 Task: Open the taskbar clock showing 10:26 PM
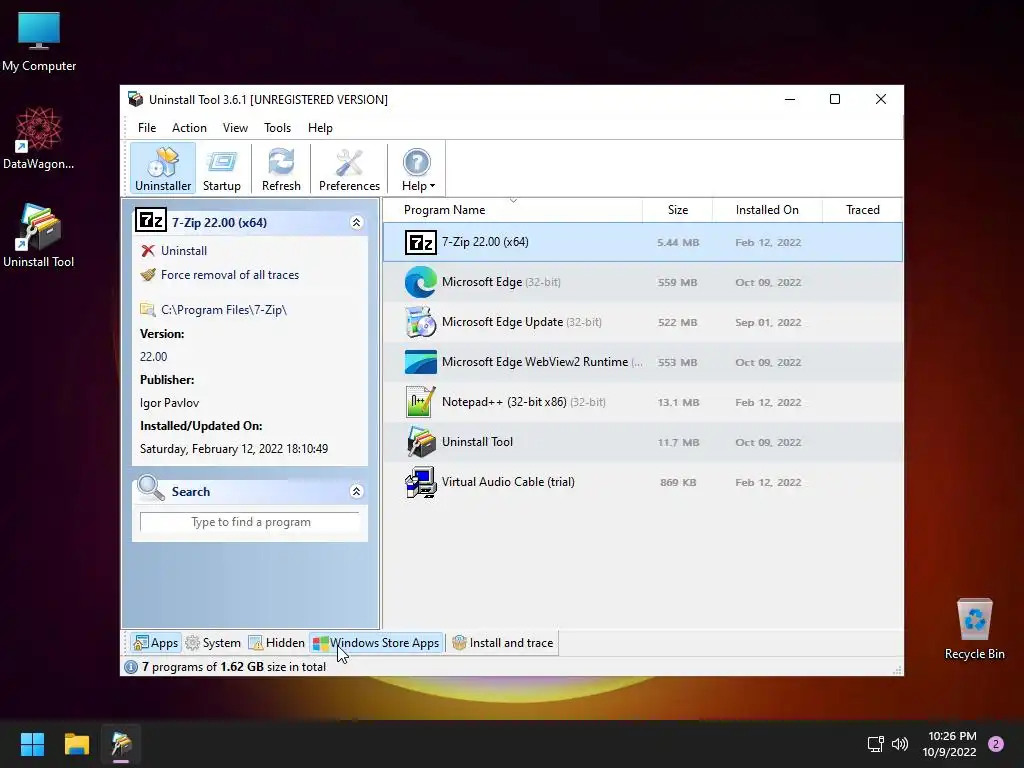pos(950,744)
